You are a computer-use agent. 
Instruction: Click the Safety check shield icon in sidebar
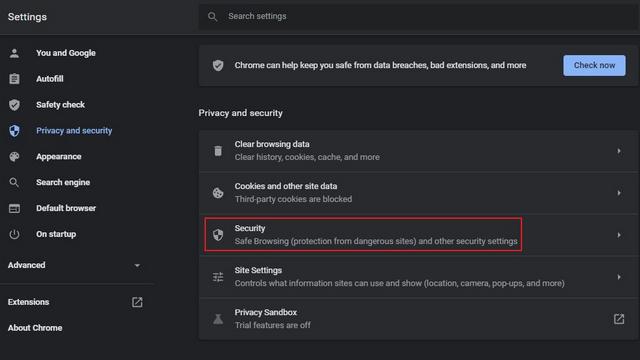14,105
